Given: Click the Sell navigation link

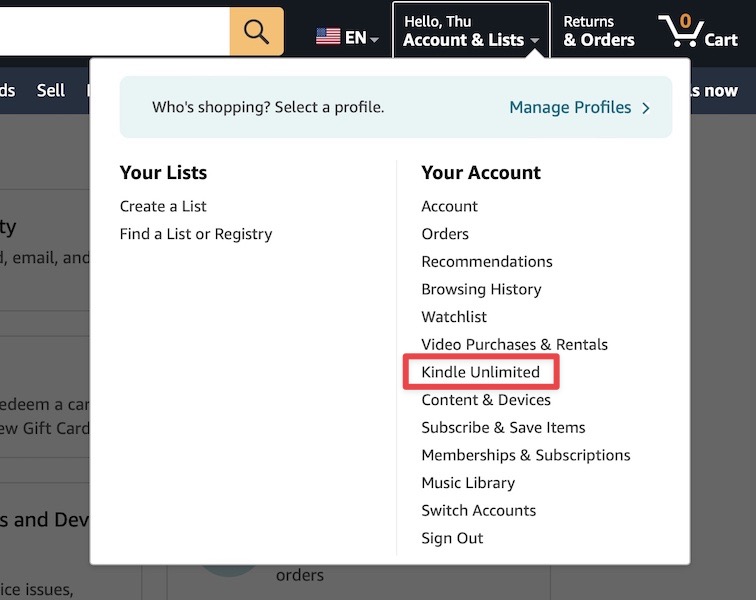Looking at the screenshot, I should pyautogui.click(x=51, y=90).
